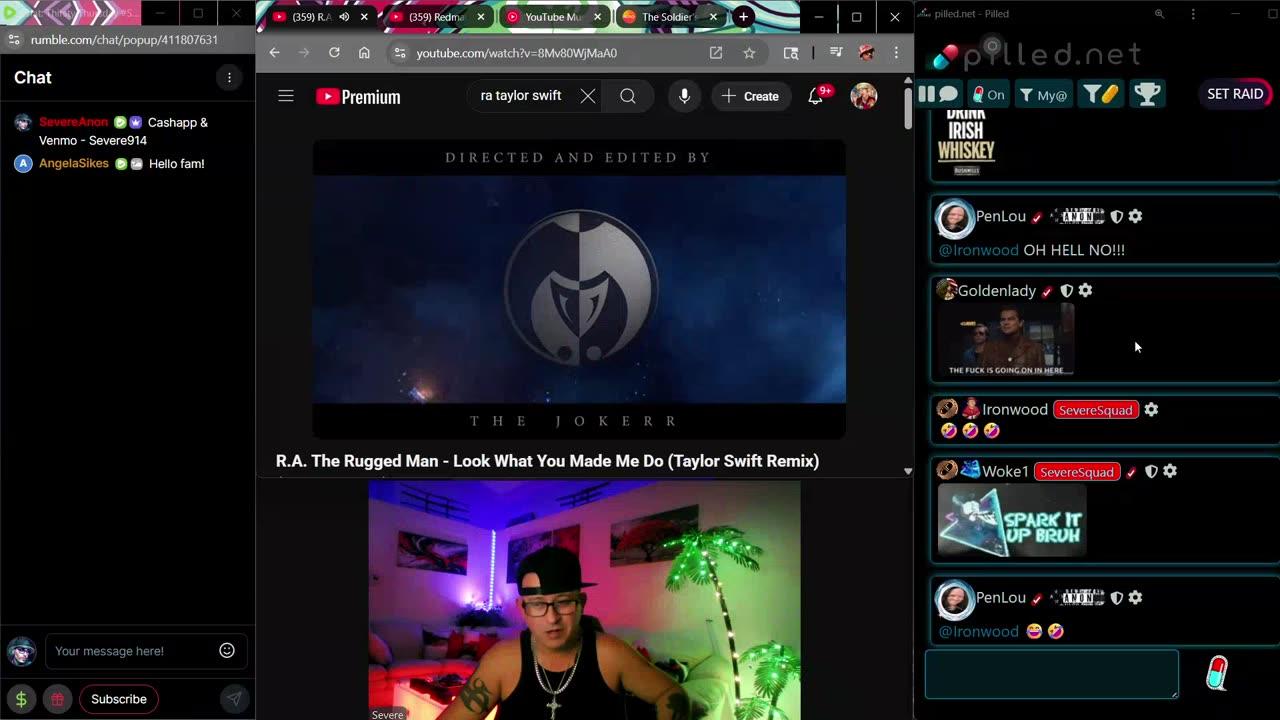Click the R.A. The Rugged Man video title

click(547, 461)
